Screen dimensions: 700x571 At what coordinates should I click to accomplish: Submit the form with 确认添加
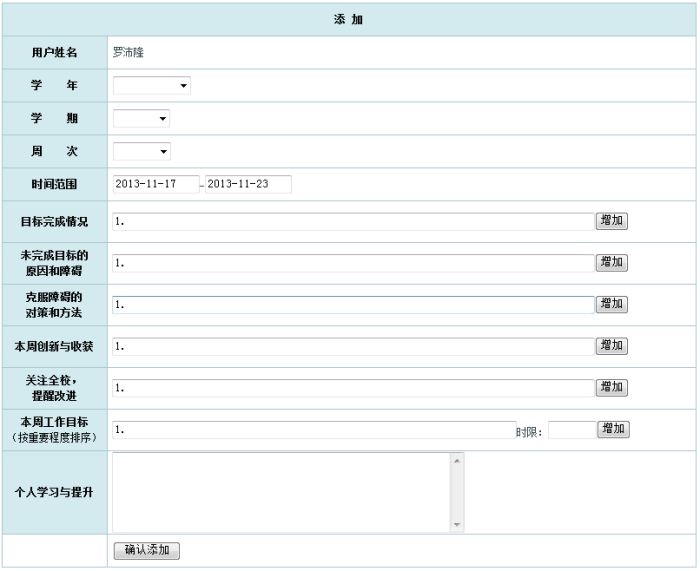pyautogui.click(x=146, y=550)
